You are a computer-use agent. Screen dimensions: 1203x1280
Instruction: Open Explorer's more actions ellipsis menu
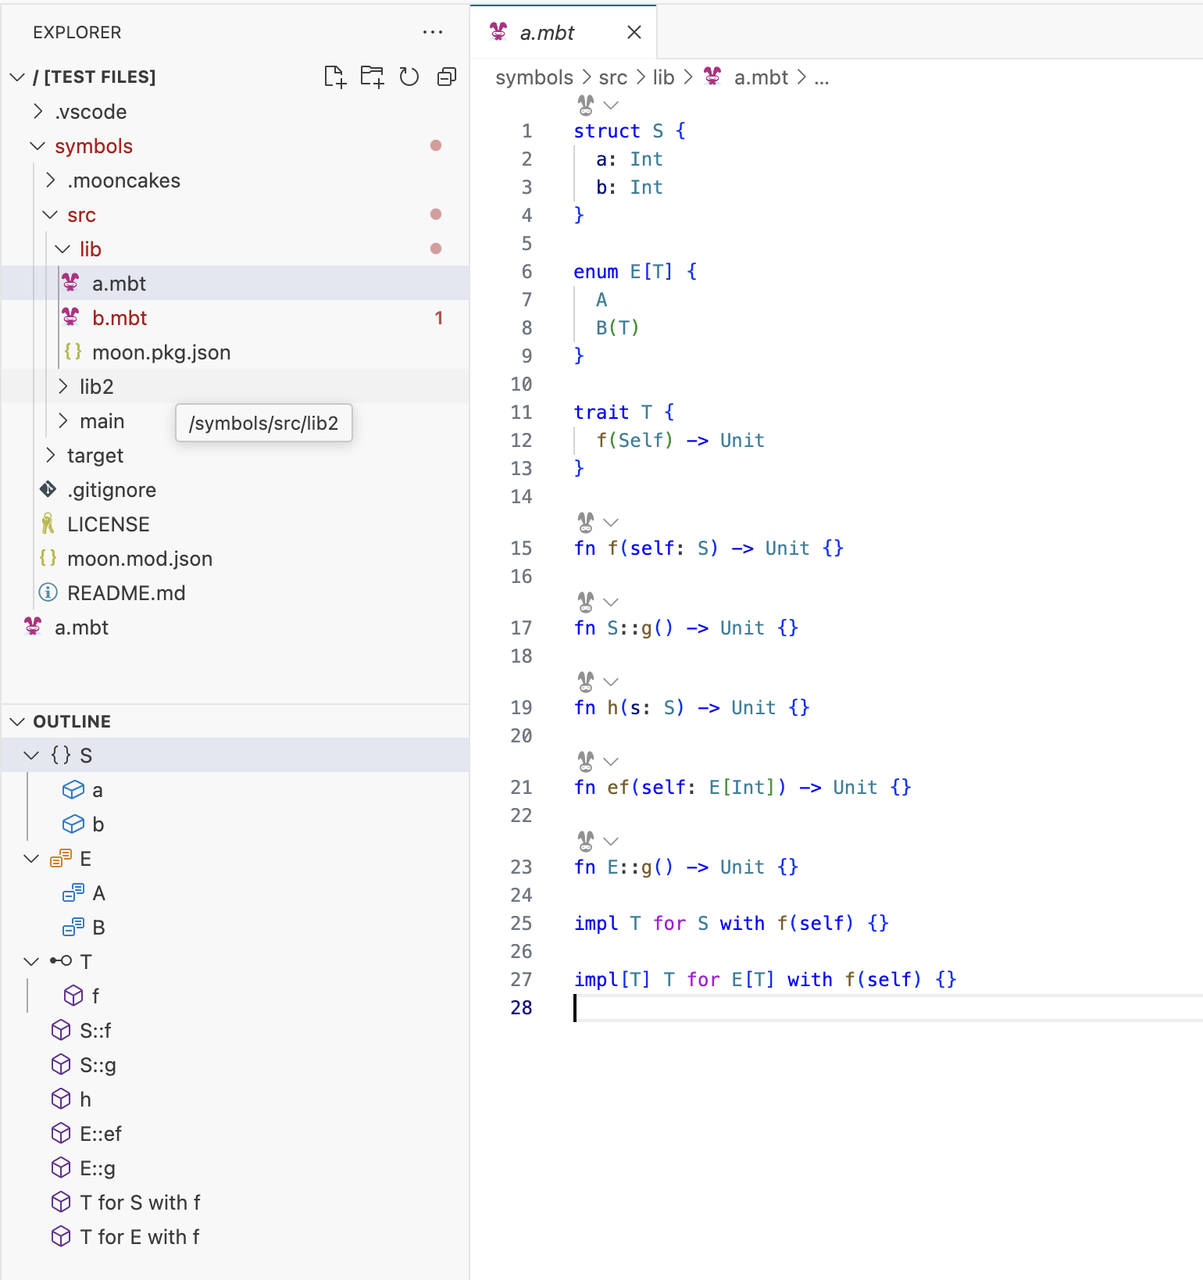pos(432,32)
